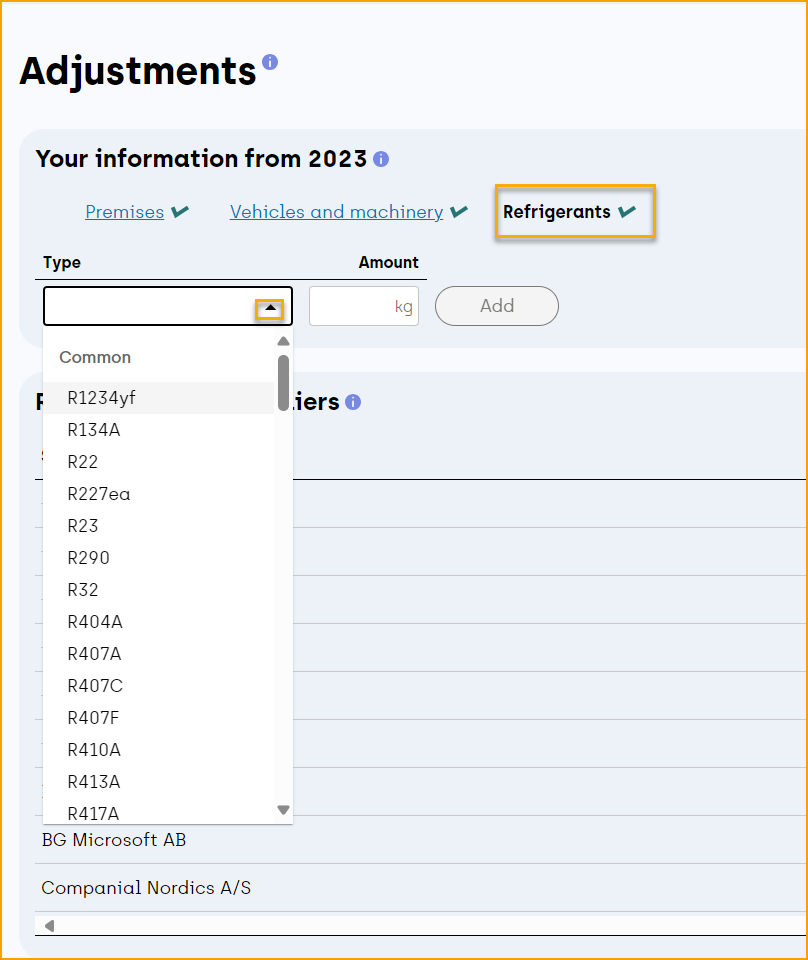Open the Premises link
The width and height of the screenshot is (808, 960).
click(124, 211)
